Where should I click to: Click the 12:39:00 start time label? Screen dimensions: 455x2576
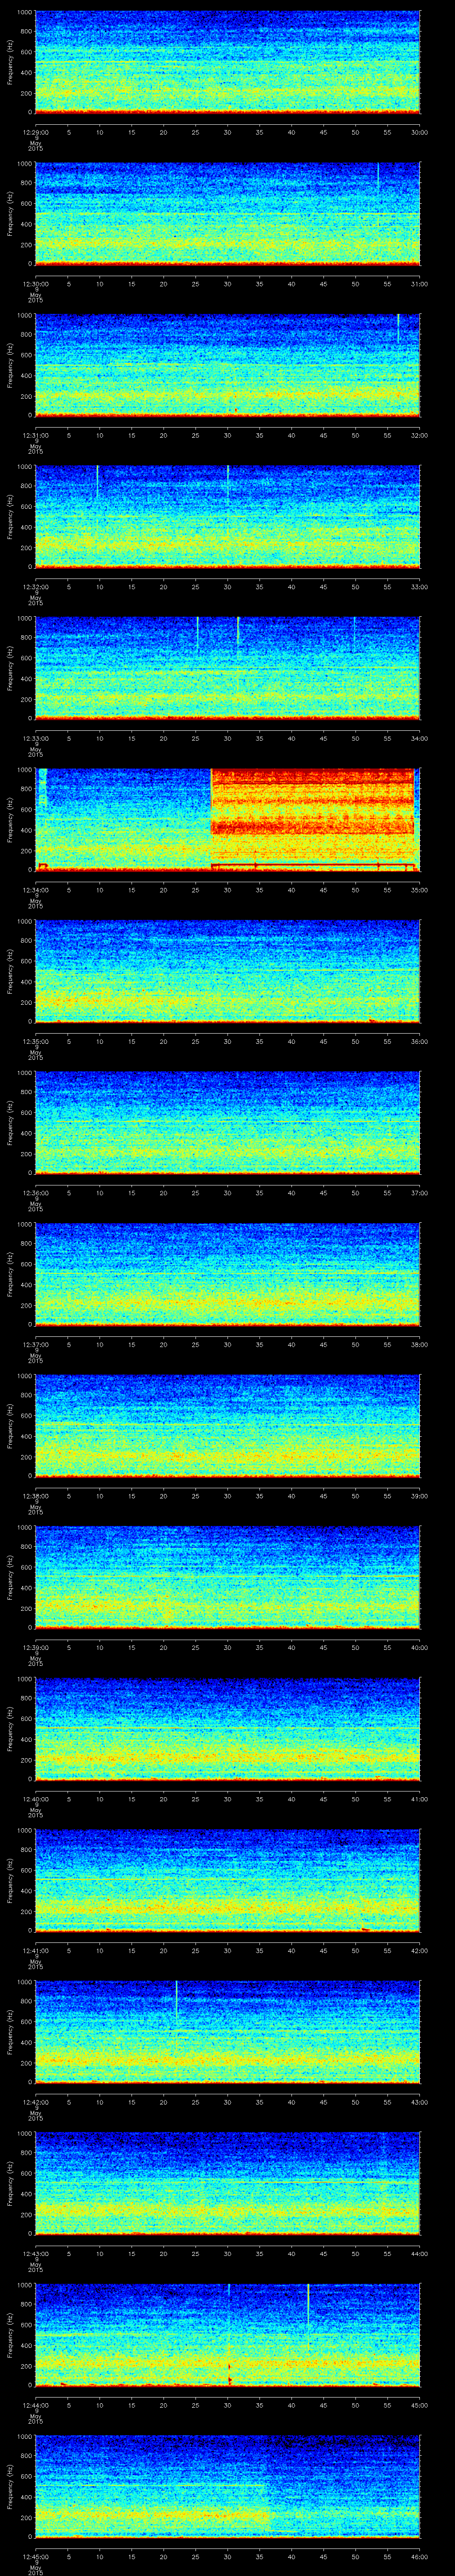coord(35,1647)
